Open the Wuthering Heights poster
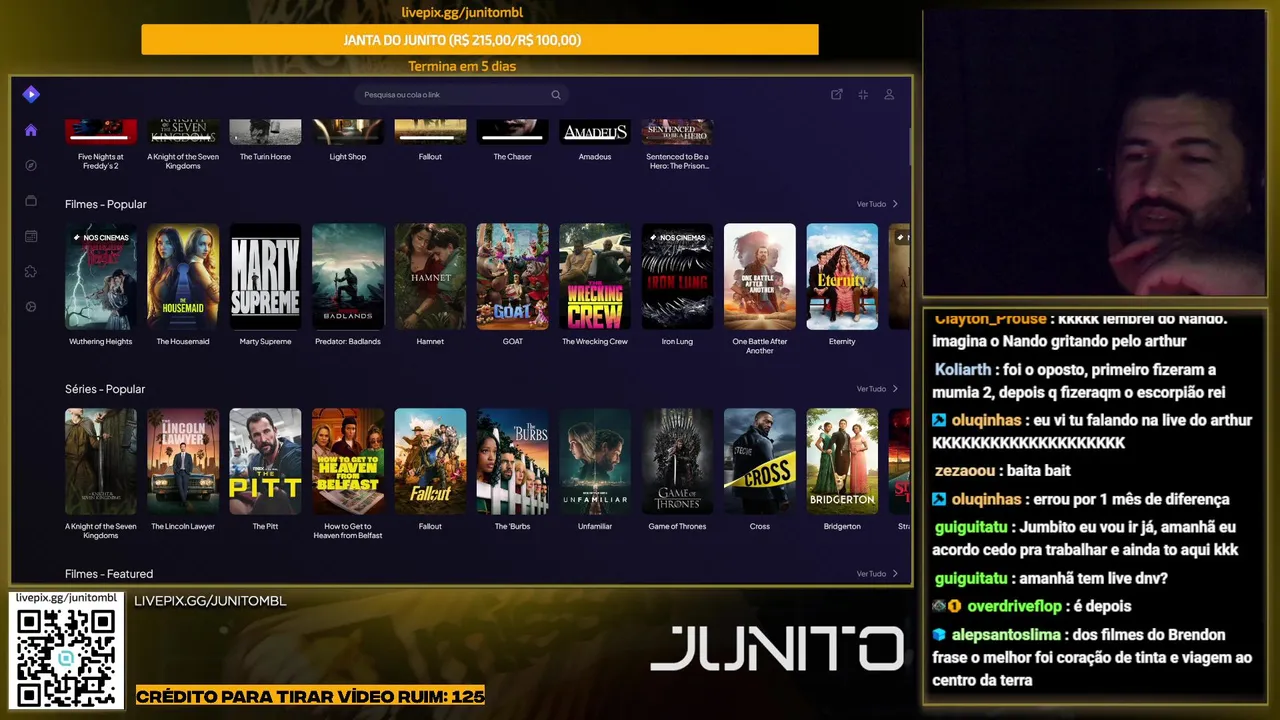This screenshot has width=1280, height=720. coord(101,277)
